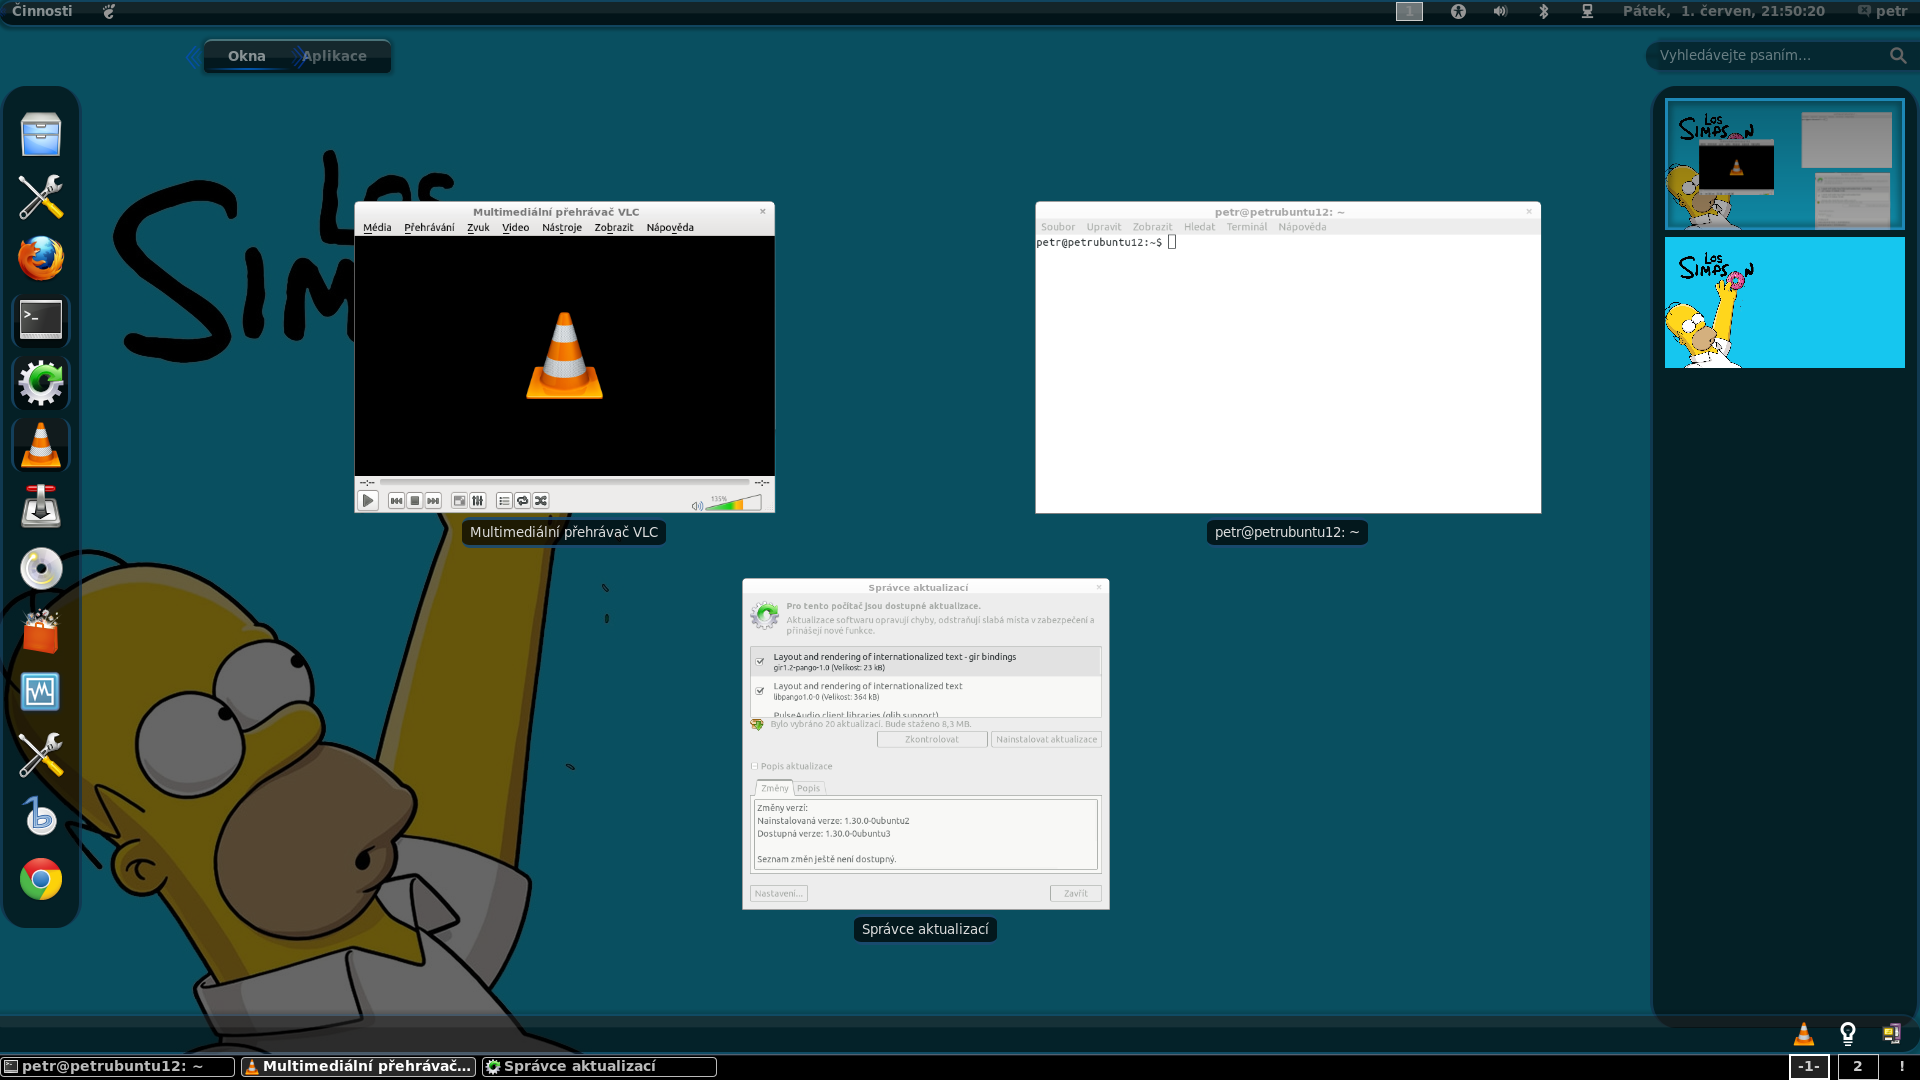Select second empty workspace thumbnail
1920x1080 pixels.
(x=1784, y=302)
